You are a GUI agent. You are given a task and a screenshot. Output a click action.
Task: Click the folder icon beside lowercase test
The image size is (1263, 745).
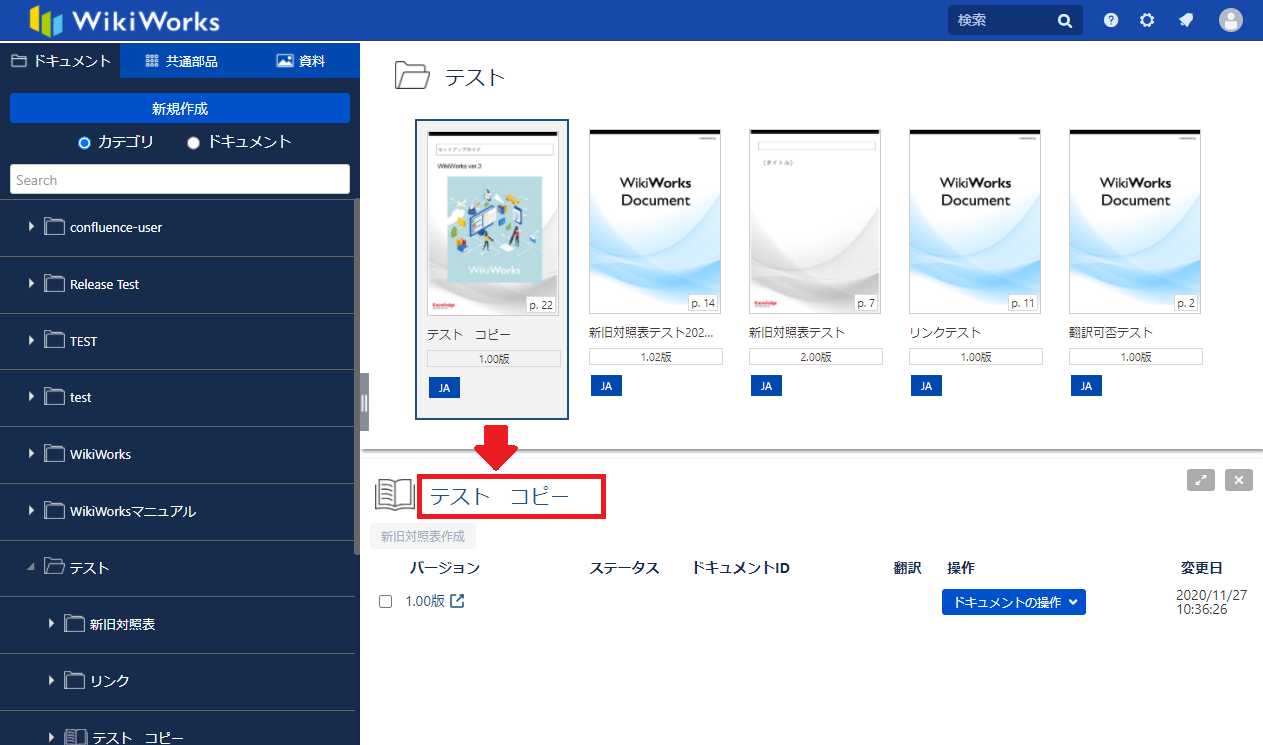coord(54,397)
